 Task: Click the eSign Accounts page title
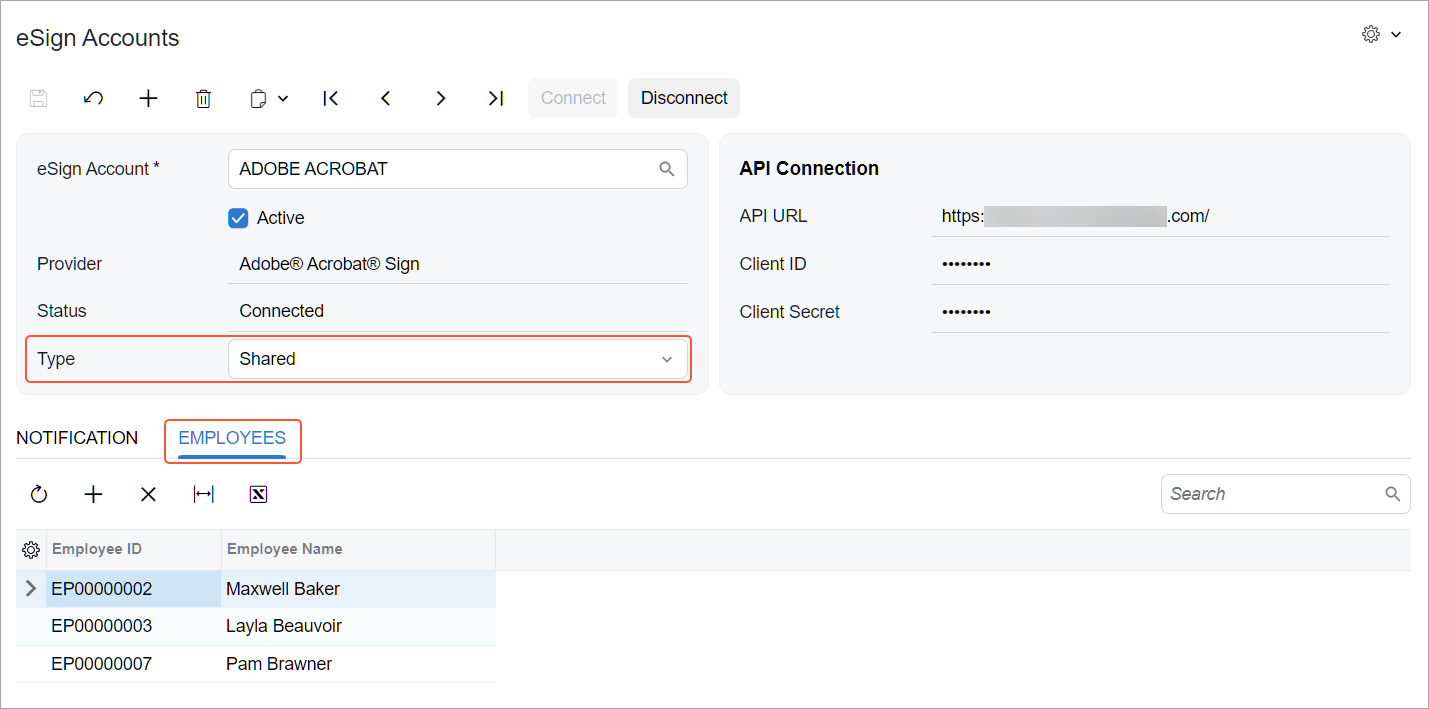click(98, 38)
